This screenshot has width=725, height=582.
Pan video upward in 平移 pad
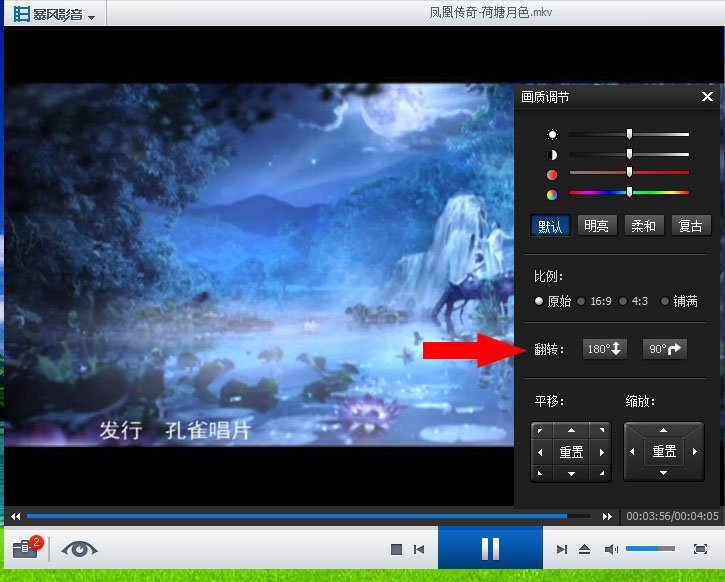point(571,430)
